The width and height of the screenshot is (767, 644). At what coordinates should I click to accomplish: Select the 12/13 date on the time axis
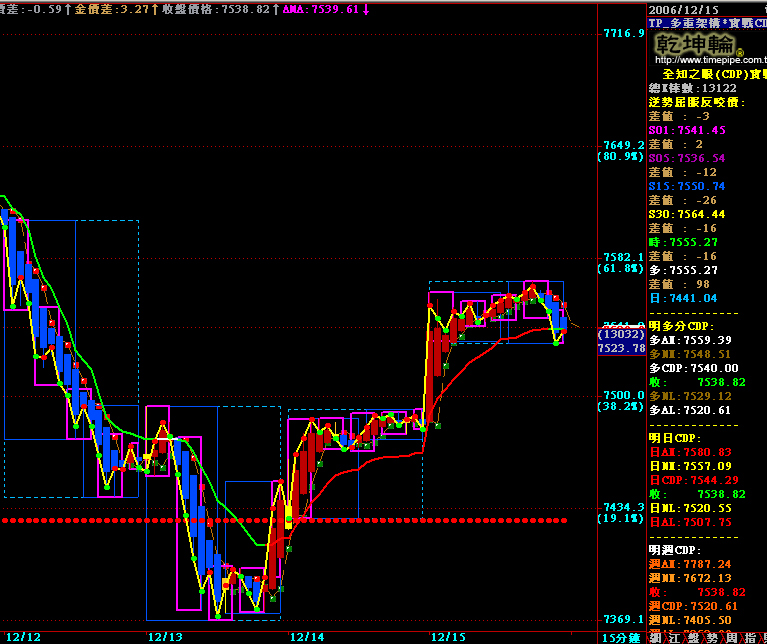pyautogui.click(x=165, y=636)
